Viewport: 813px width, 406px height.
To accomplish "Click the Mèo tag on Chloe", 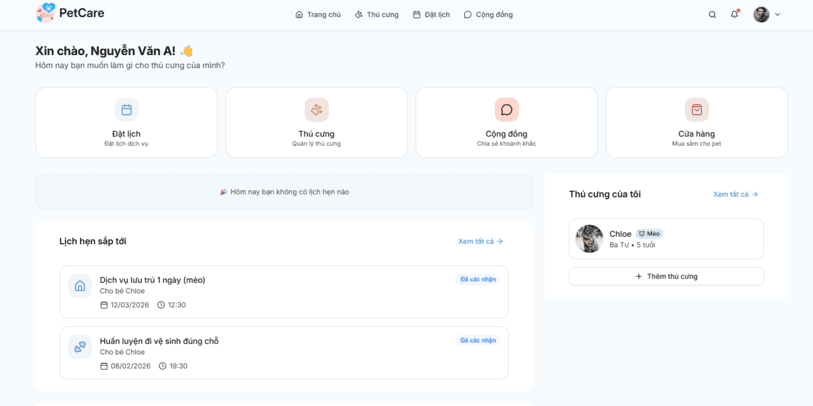I will click(x=649, y=234).
